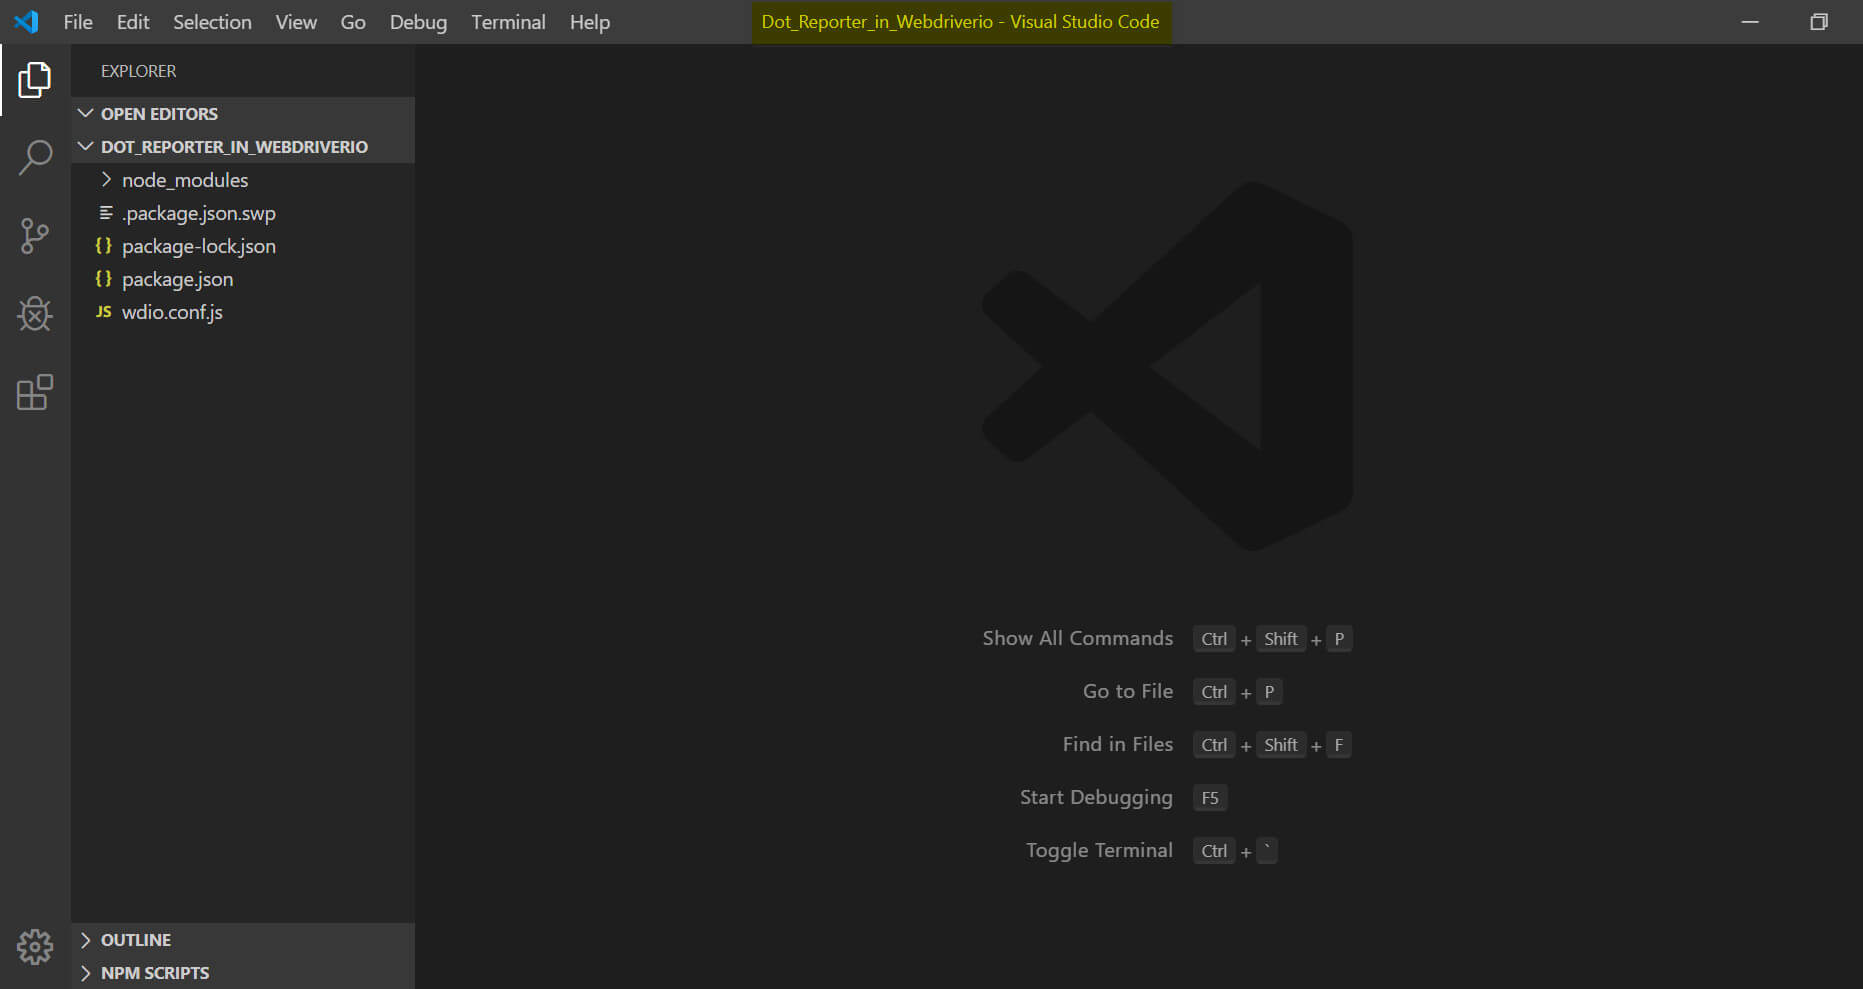Image resolution: width=1863 pixels, height=989 pixels.
Task: Open the Search view icon
Action: [35, 158]
